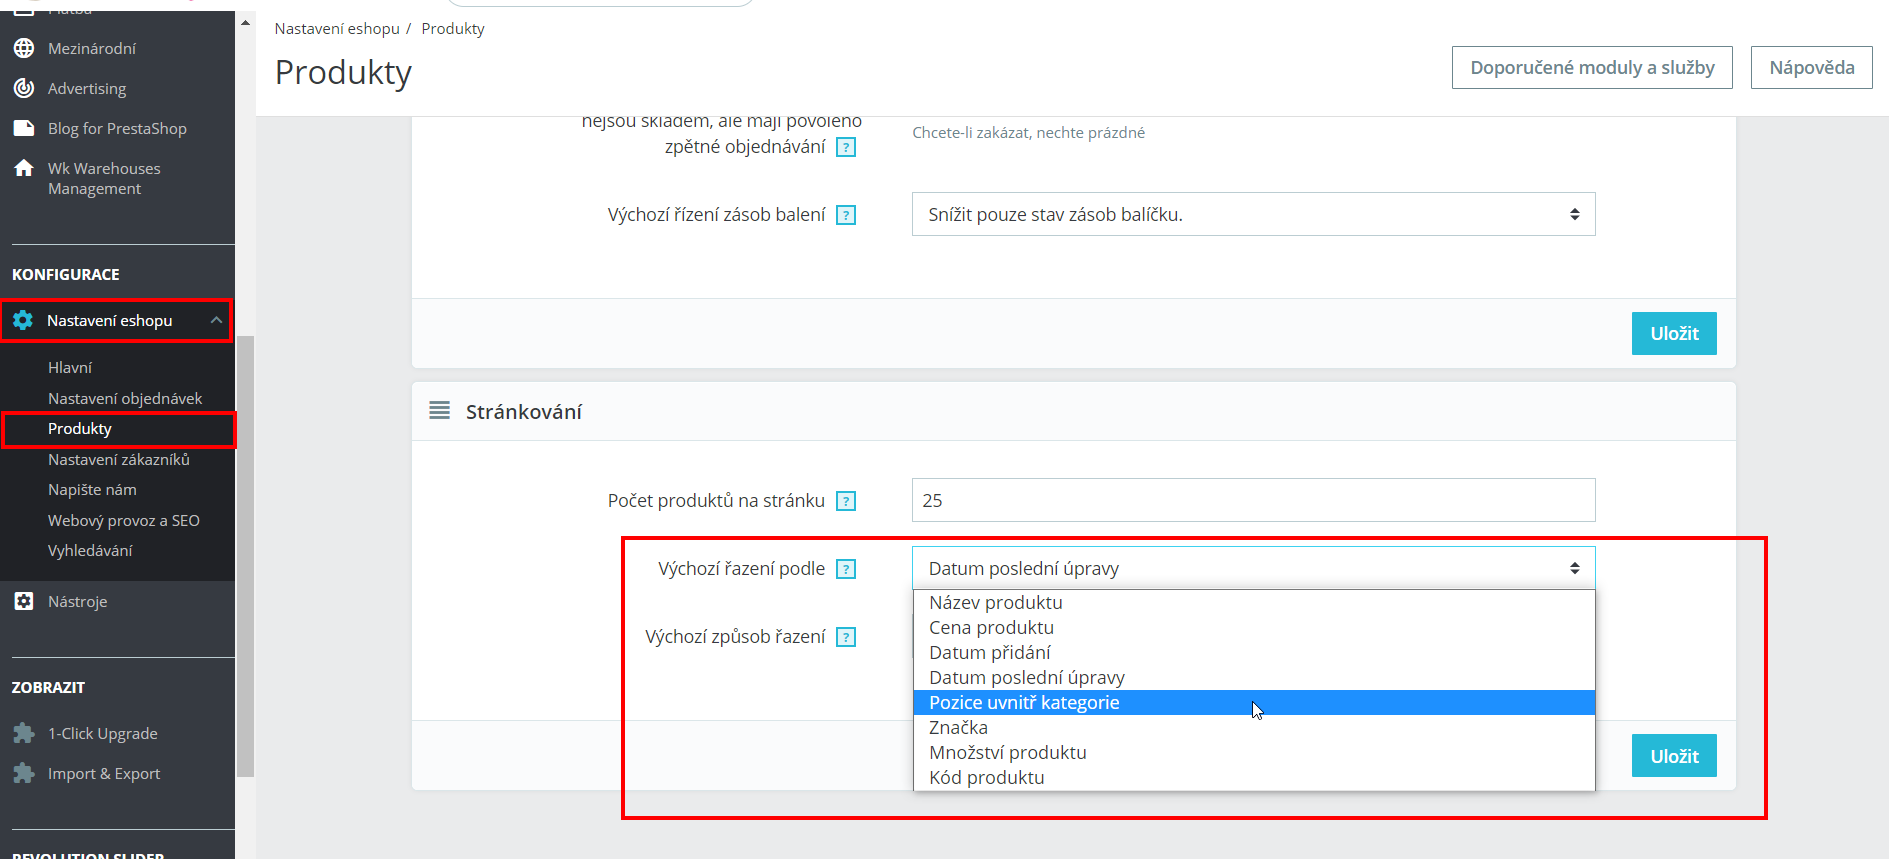The image size is (1889, 859).
Task: Click the Nastavení eshopu gear icon
Action: [23, 320]
